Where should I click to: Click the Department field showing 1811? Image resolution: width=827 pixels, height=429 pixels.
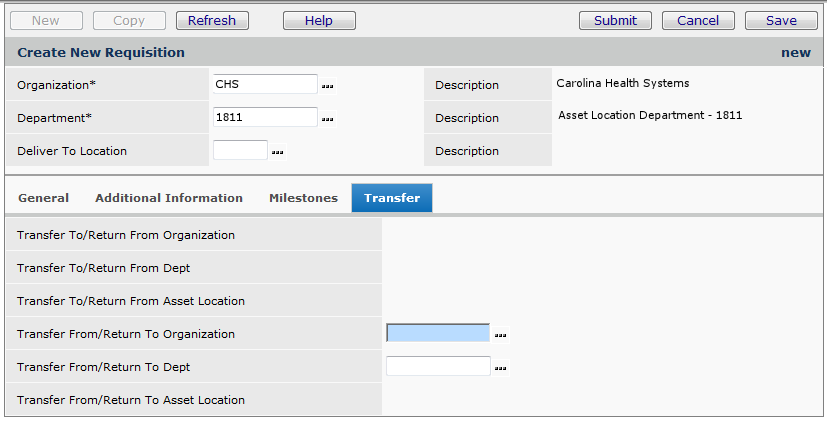[x=265, y=118]
